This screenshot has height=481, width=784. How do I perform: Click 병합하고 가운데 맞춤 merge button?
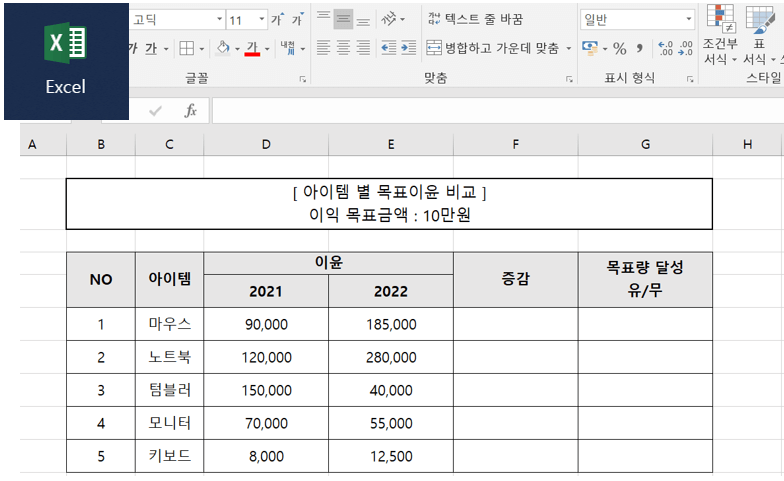pos(492,48)
